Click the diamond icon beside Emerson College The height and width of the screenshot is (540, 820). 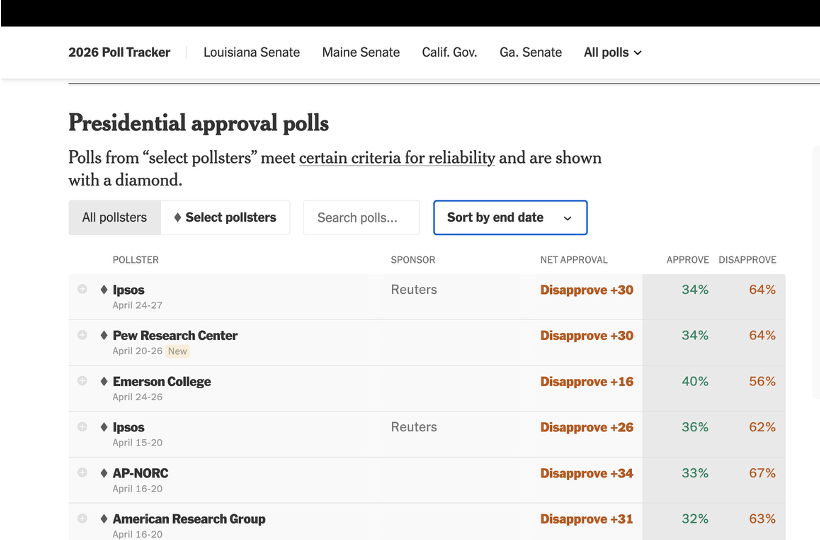(104, 382)
